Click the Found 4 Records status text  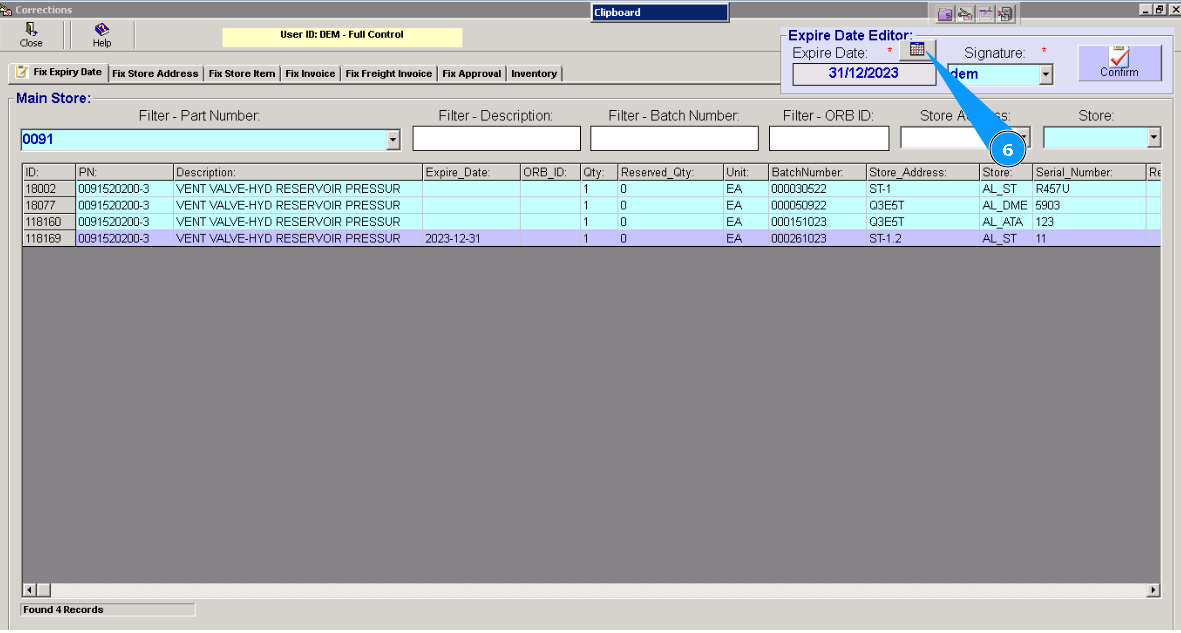click(x=63, y=610)
